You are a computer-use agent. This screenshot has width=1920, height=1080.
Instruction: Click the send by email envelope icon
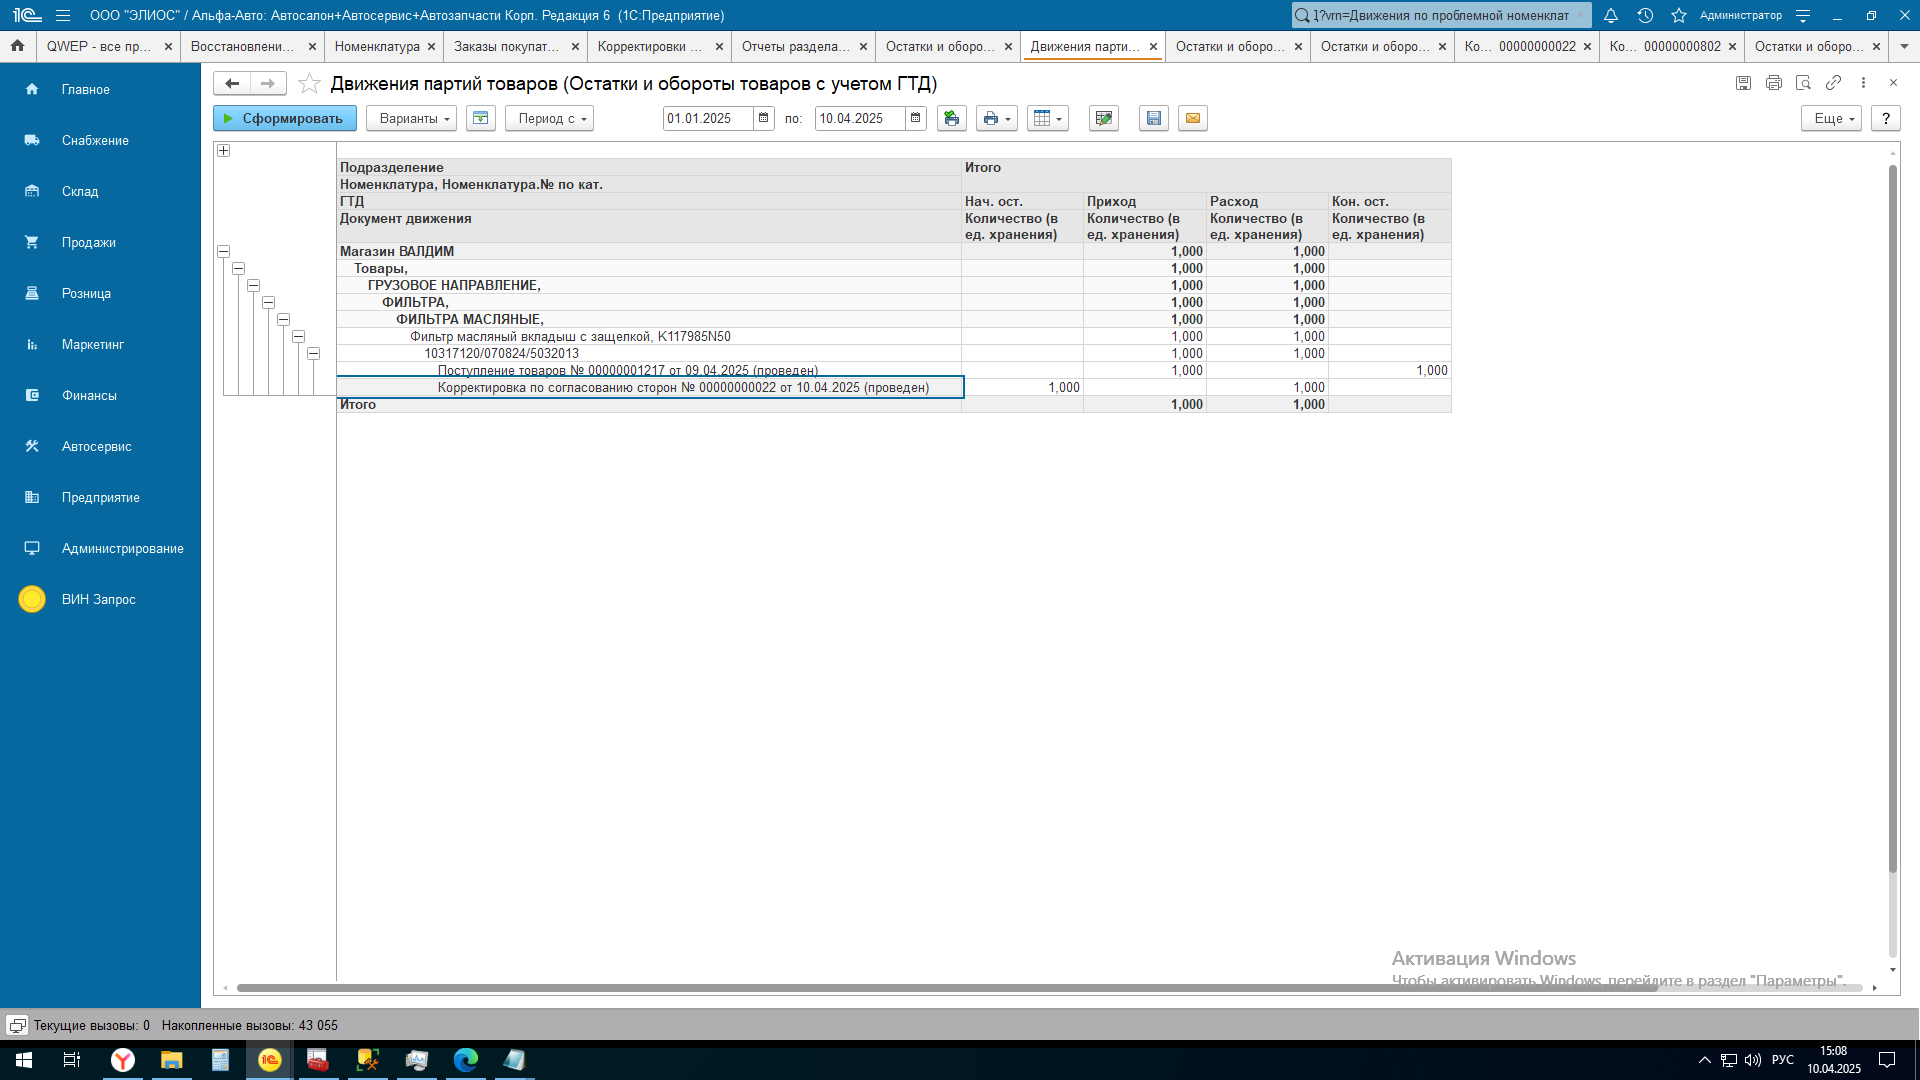1193,118
